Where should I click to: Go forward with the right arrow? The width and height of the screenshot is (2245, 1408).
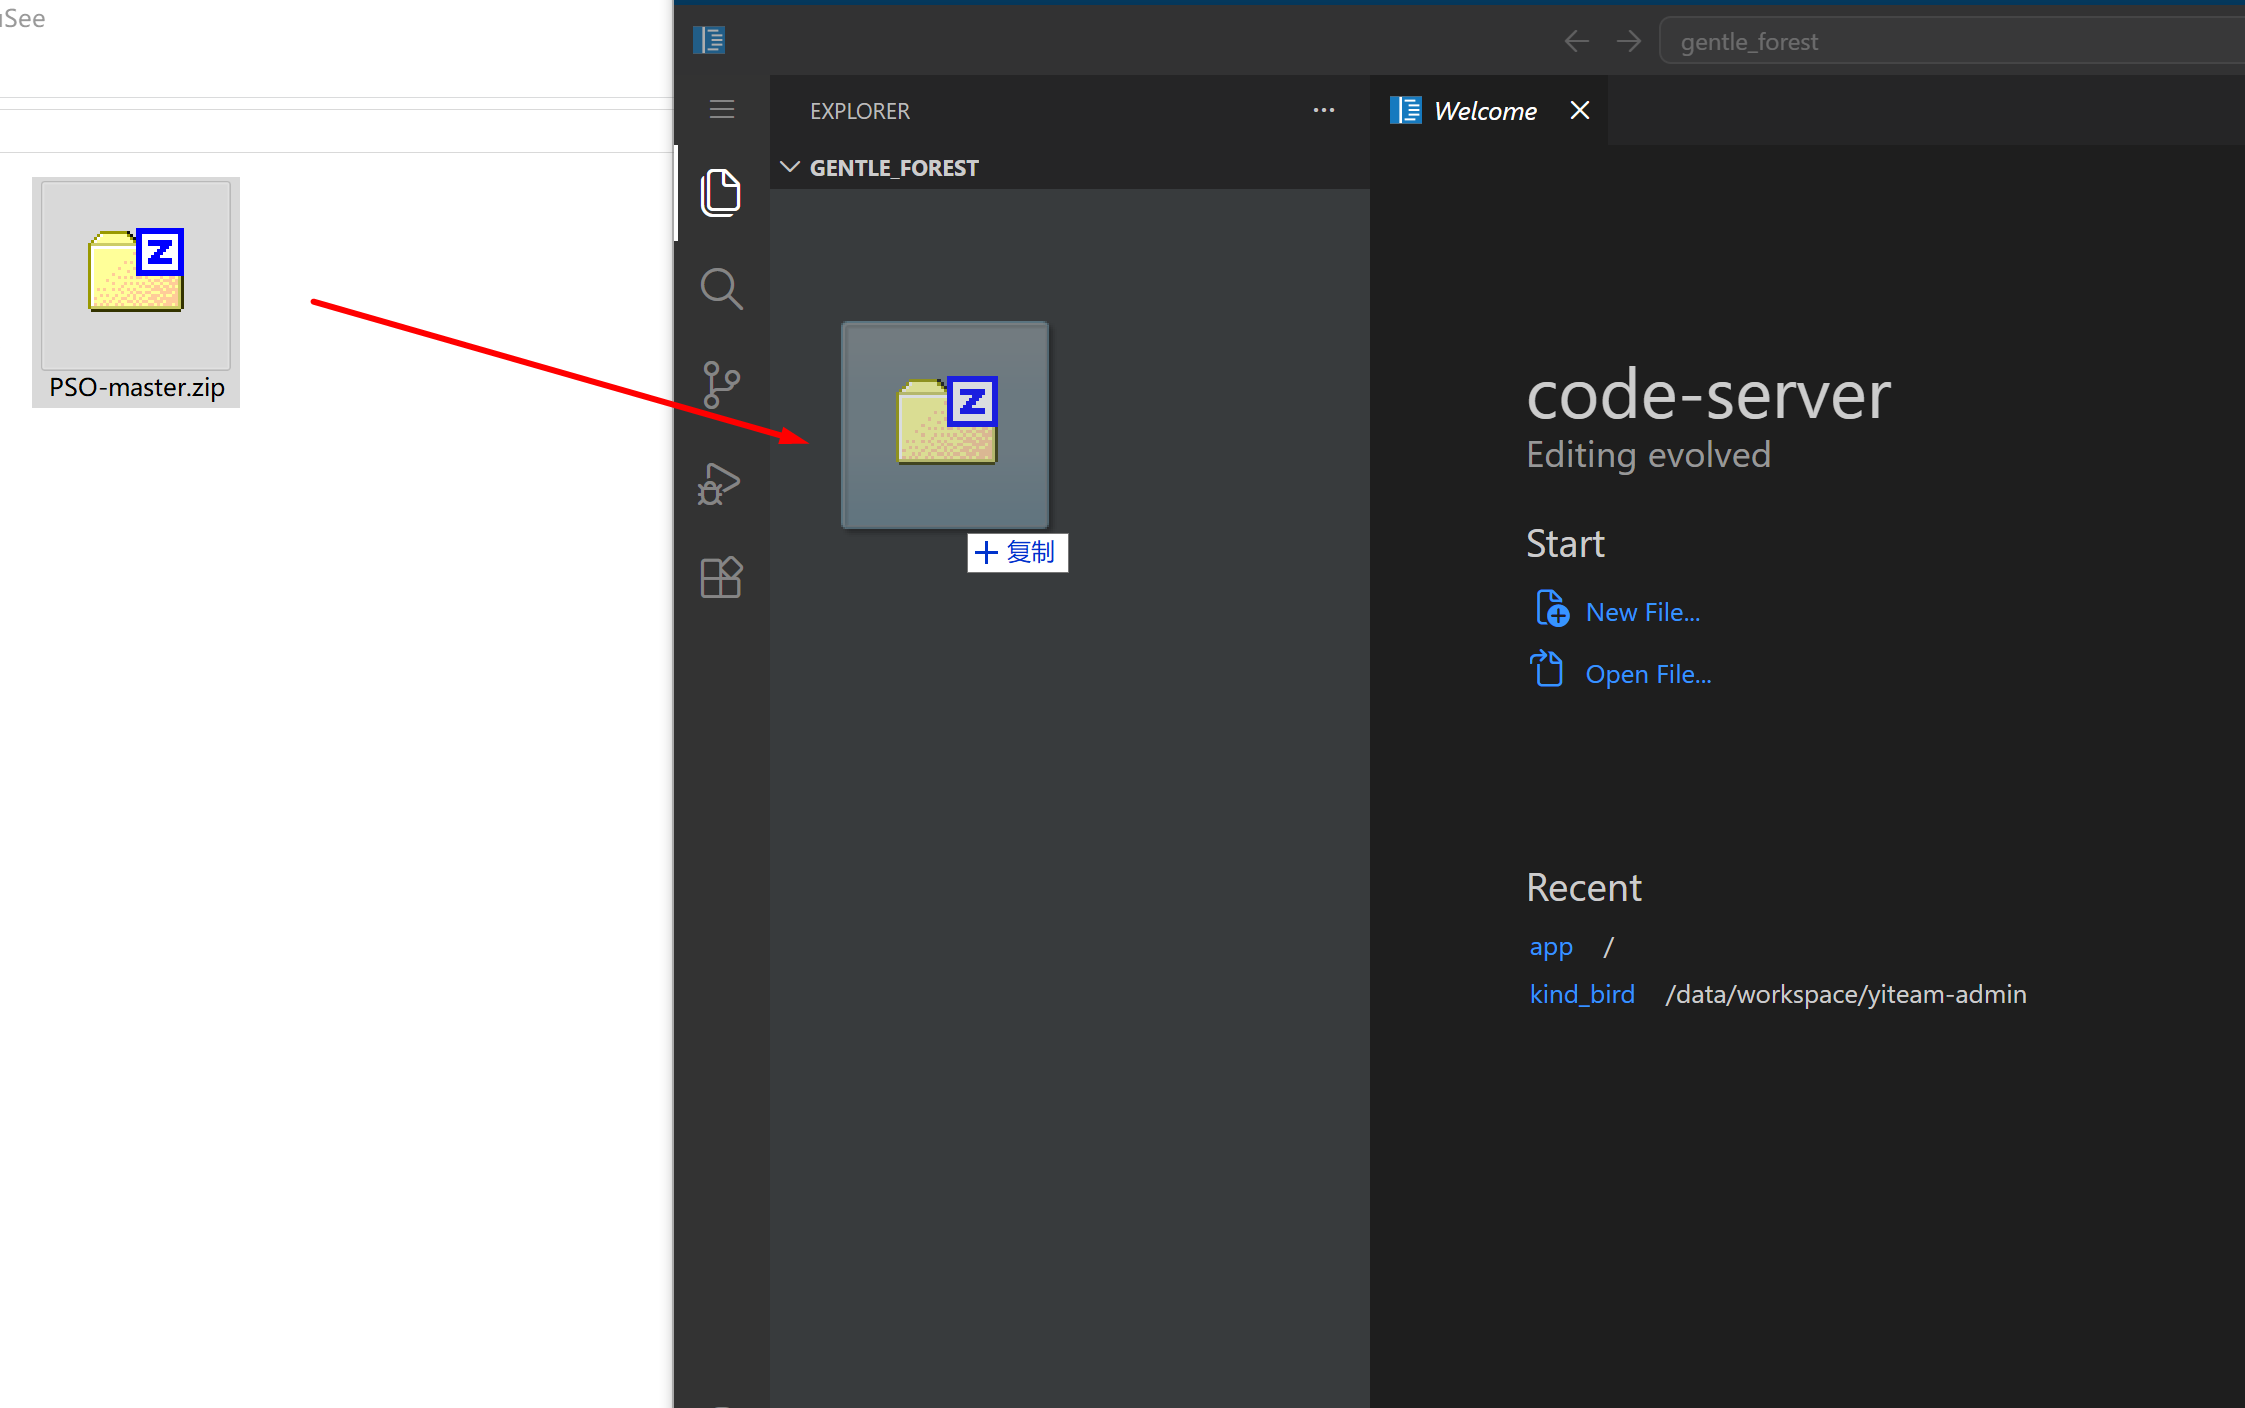coord(1629,41)
